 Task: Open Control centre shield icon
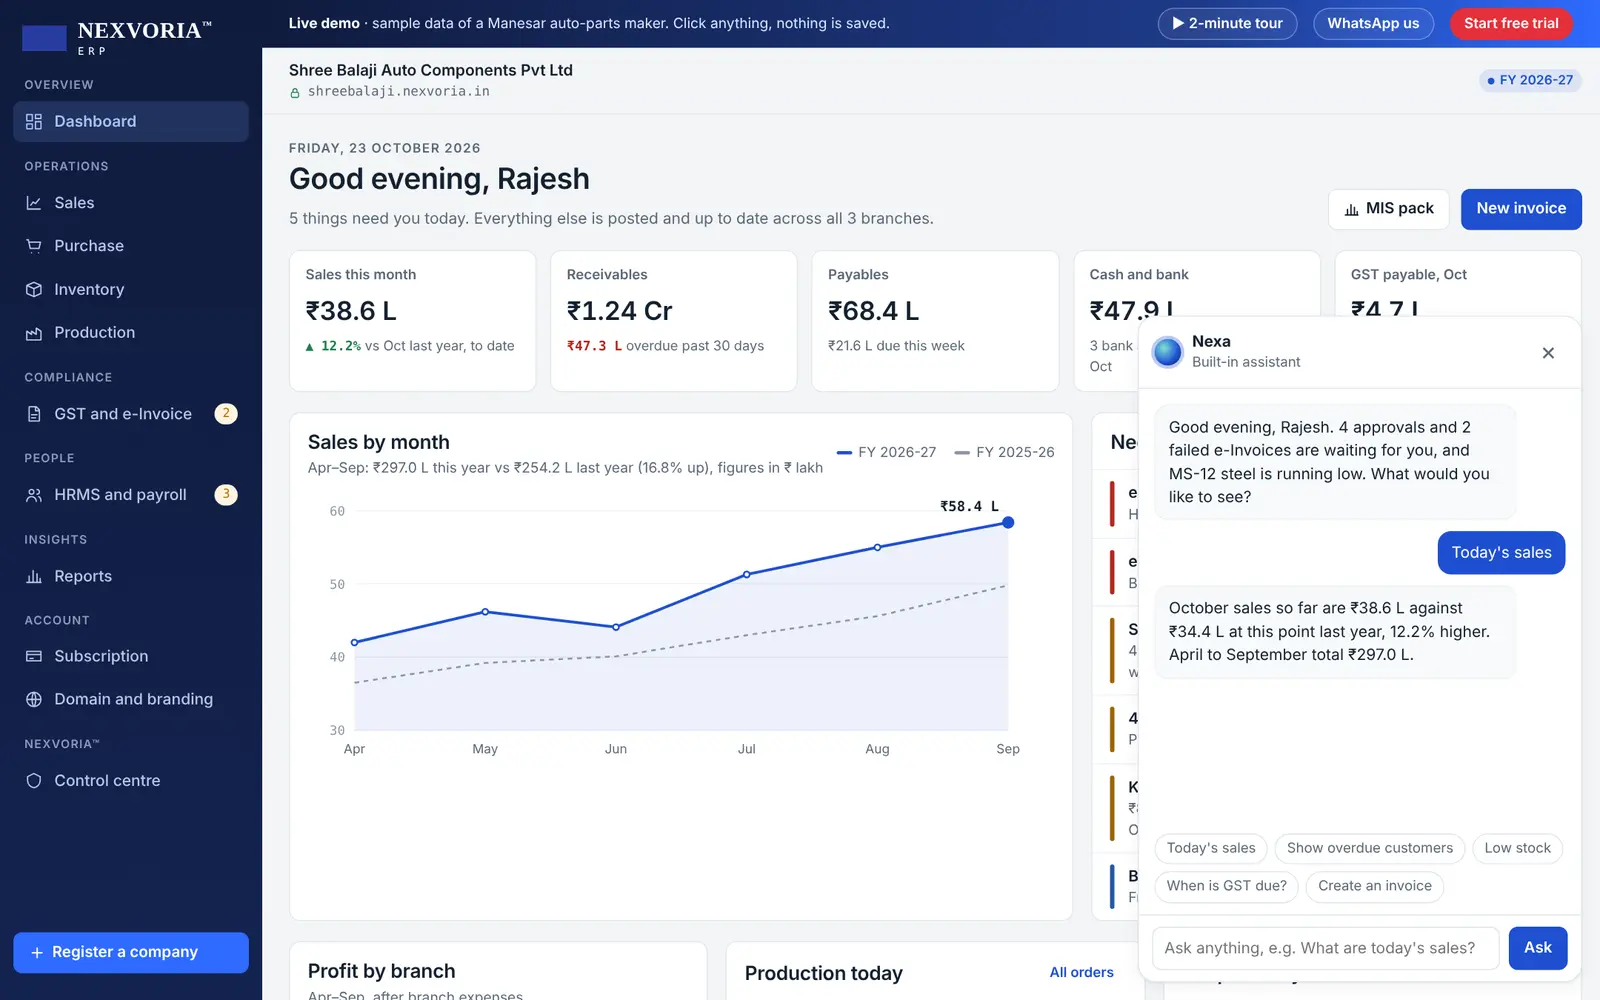[34, 781]
